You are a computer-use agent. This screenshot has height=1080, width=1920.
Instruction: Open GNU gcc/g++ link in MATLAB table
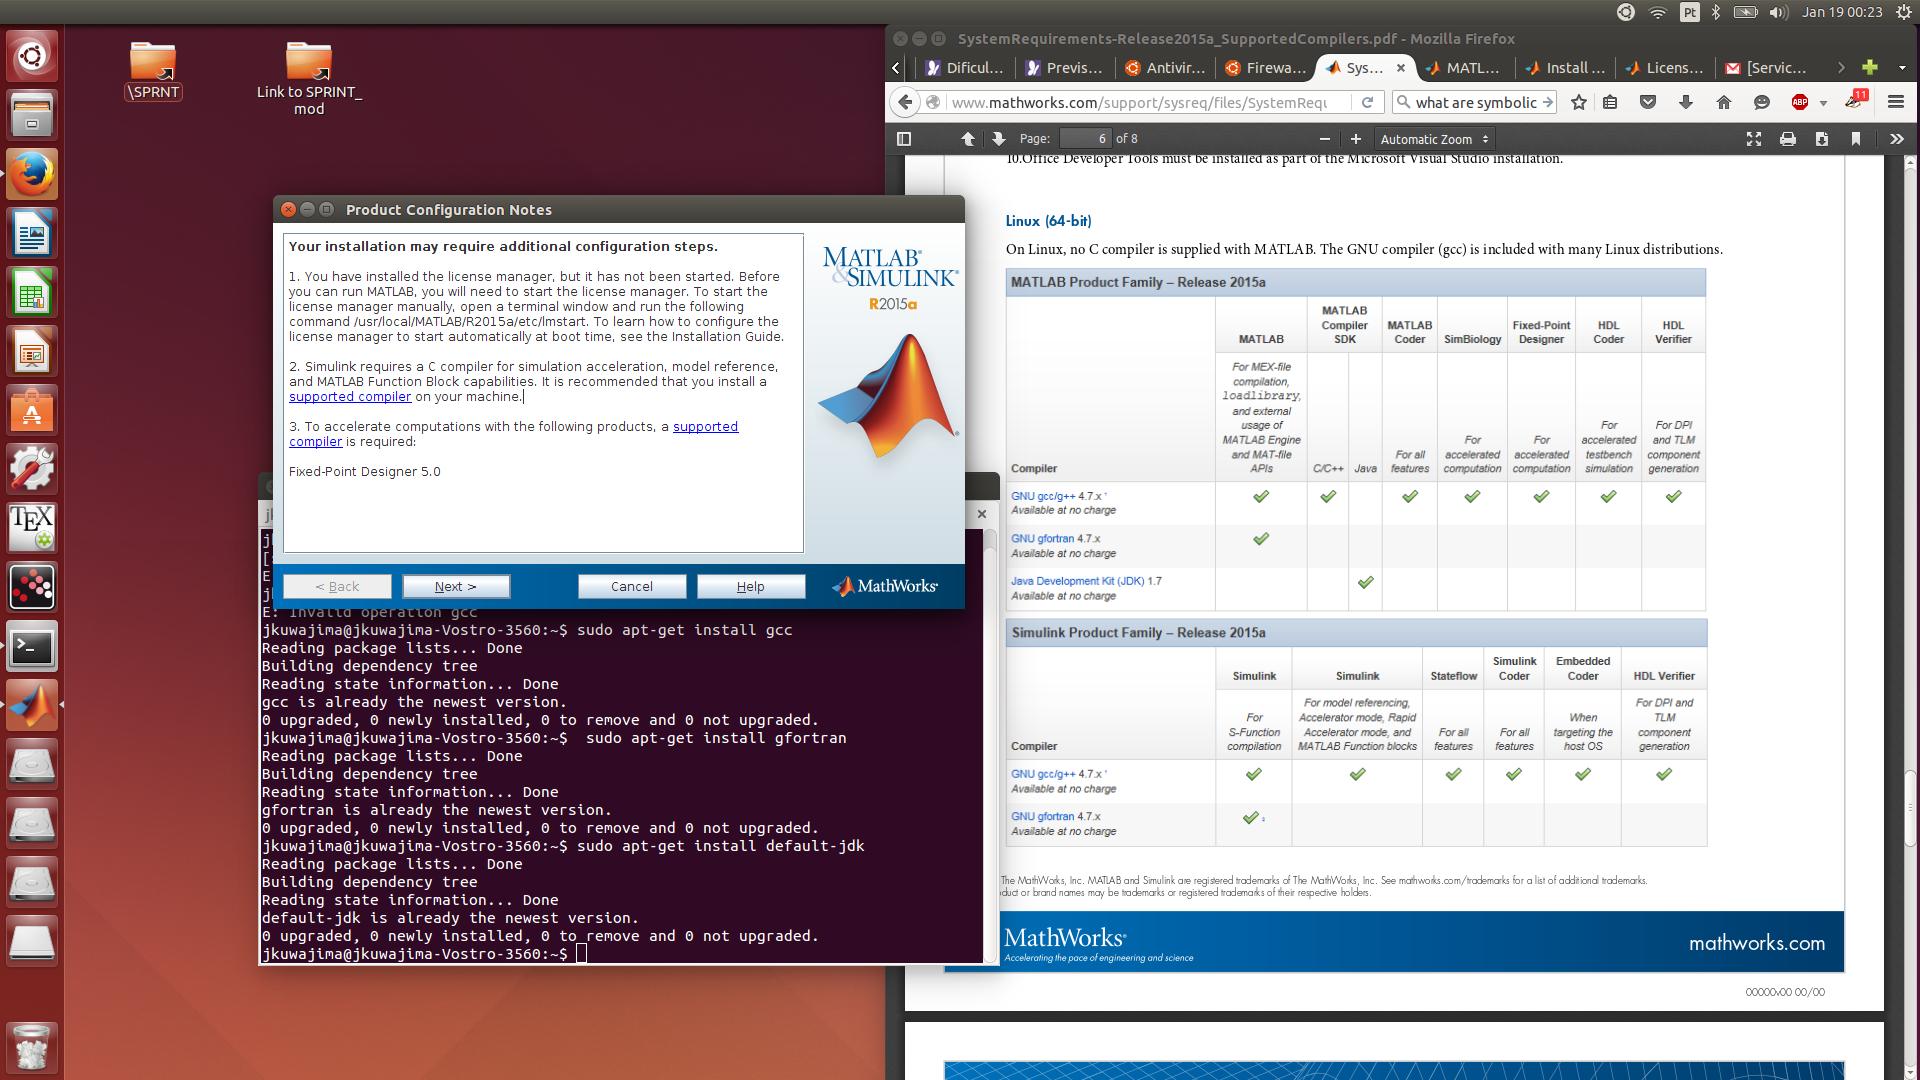click(1043, 496)
